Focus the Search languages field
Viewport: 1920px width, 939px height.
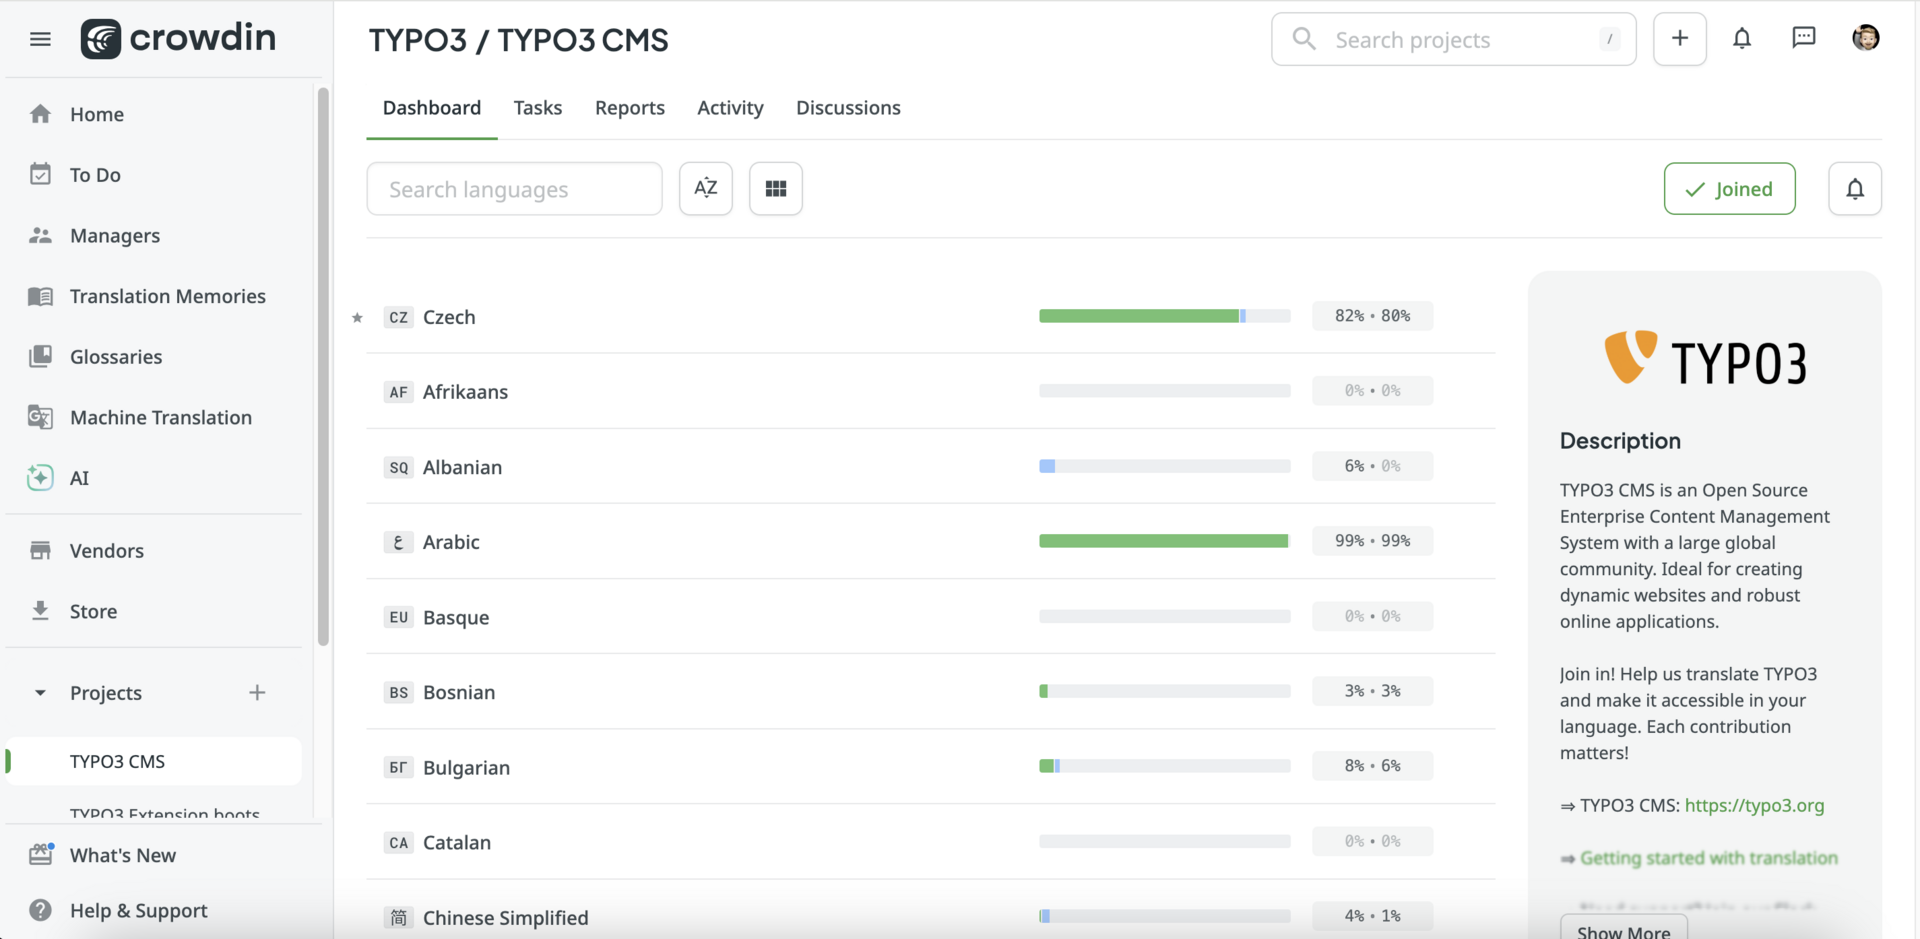(514, 189)
